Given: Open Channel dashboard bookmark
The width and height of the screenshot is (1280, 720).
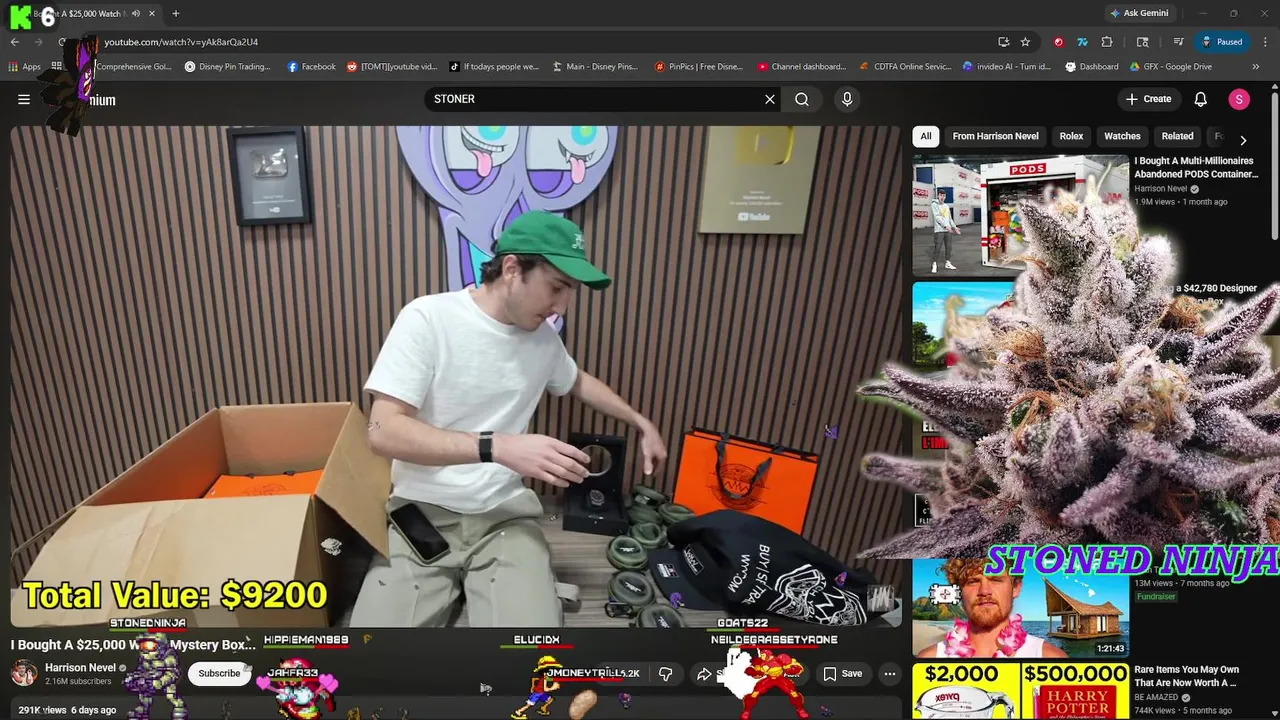Looking at the screenshot, I should pyautogui.click(x=801, y=67).
